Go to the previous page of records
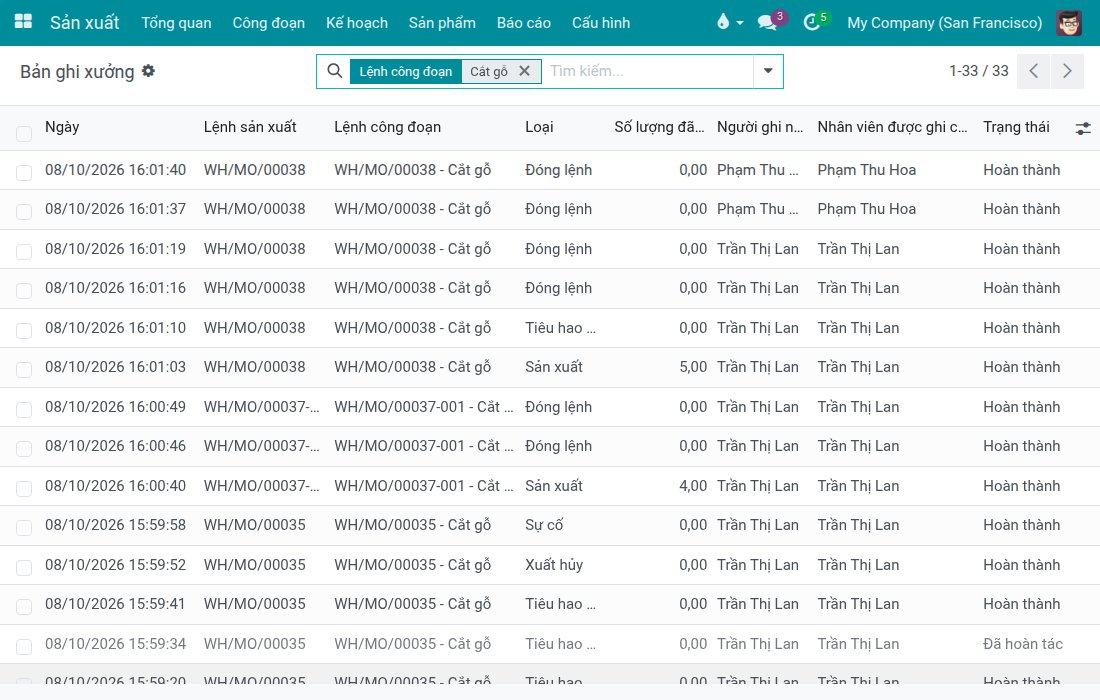The width and height of the screenshot is (1100, 700). [x=1033, y=71]
